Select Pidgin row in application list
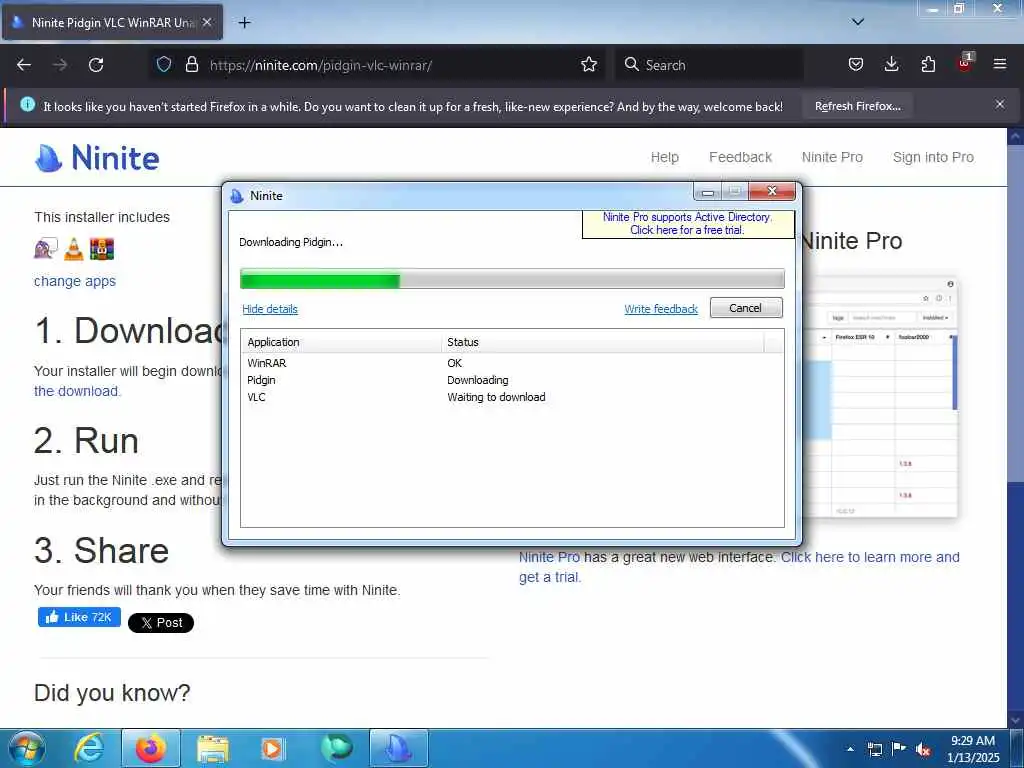The height and width of the screenshot is (768, 1024). point(512,380)
